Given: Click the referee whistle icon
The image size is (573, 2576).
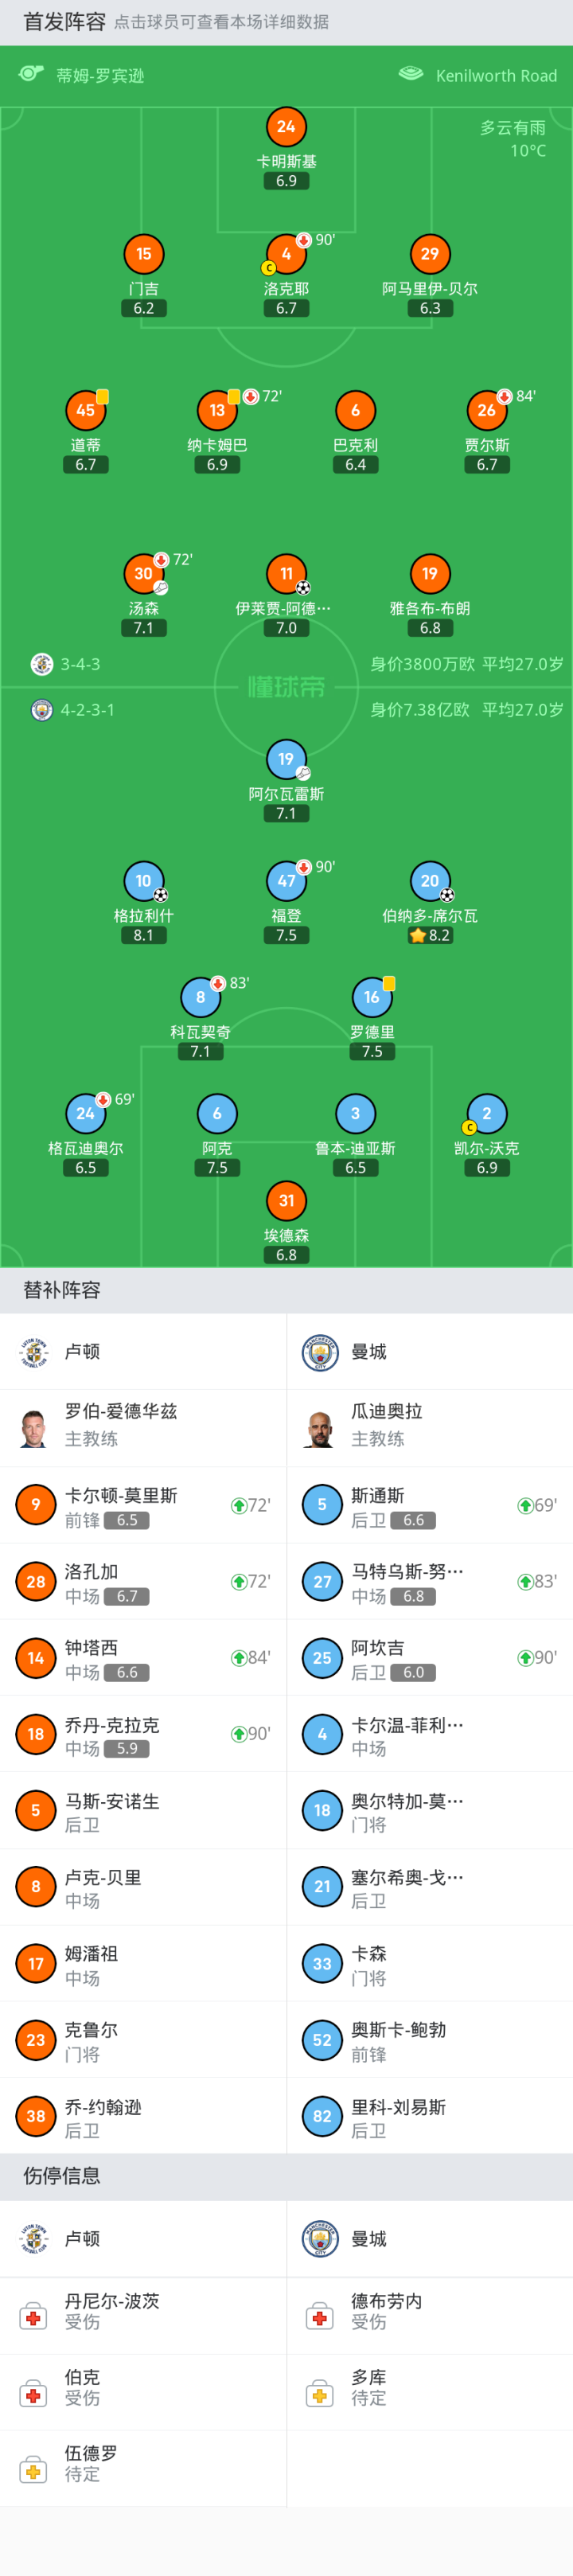Looking at the screenshot, I should [31, 74].
